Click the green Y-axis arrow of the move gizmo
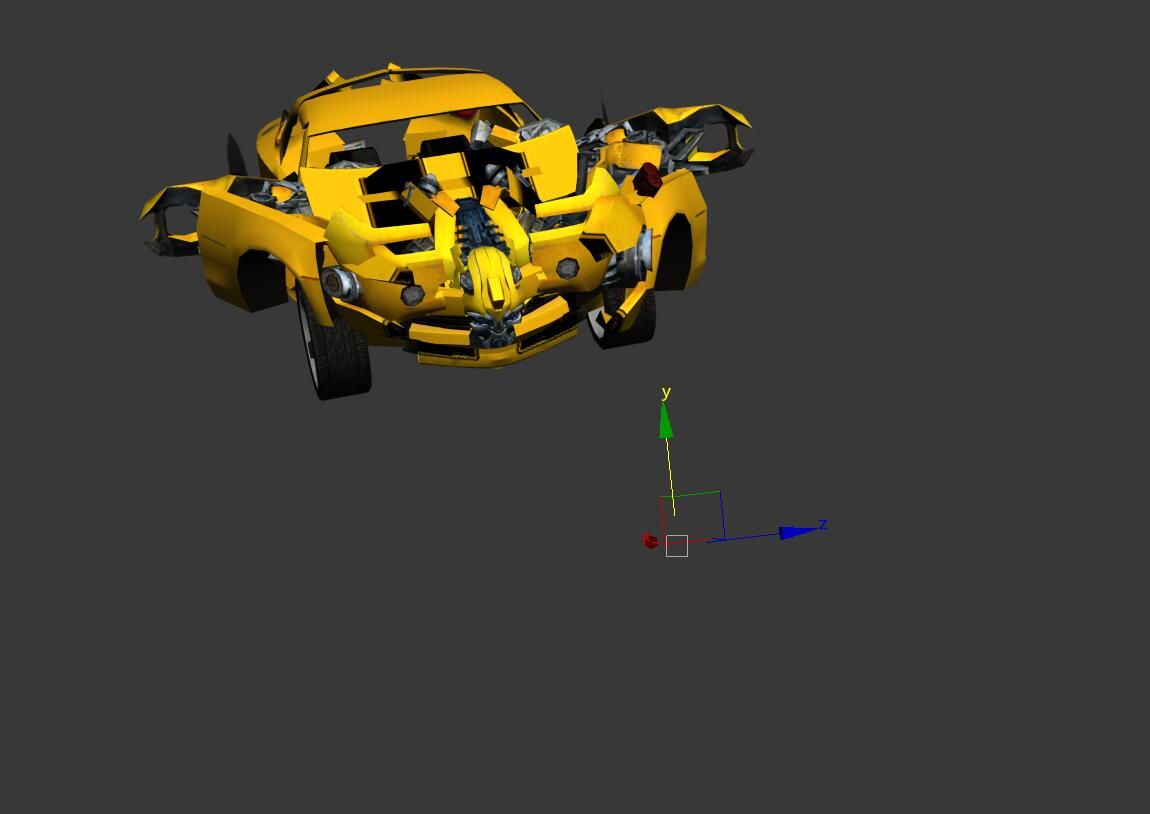1150x814 pixels. (665, 421)
